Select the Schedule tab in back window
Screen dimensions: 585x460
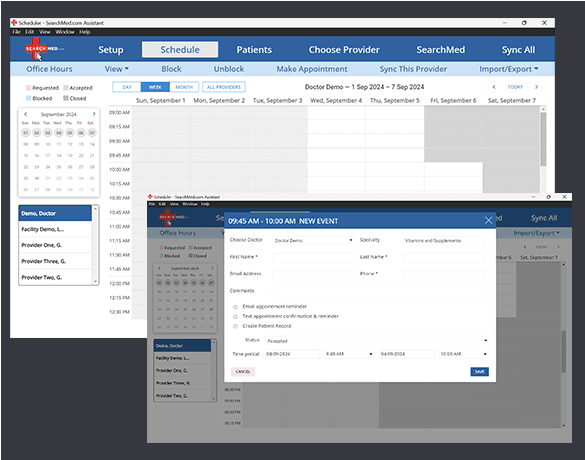tap(180, 50)
